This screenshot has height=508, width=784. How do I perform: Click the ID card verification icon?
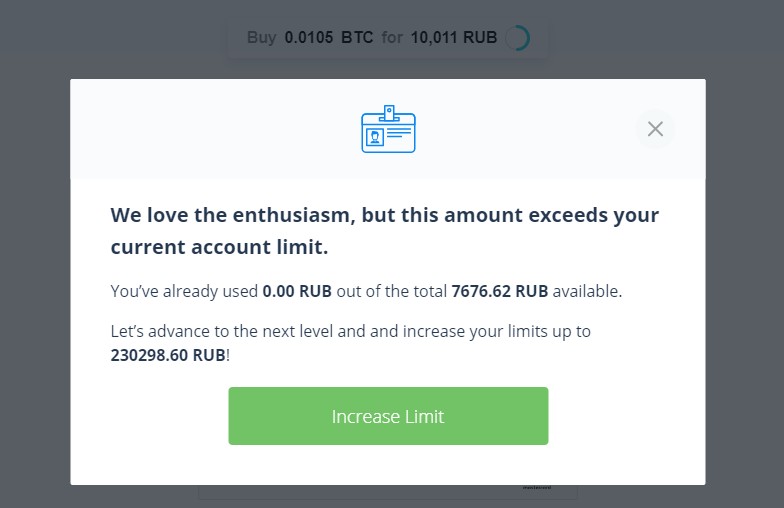(388, 129)
